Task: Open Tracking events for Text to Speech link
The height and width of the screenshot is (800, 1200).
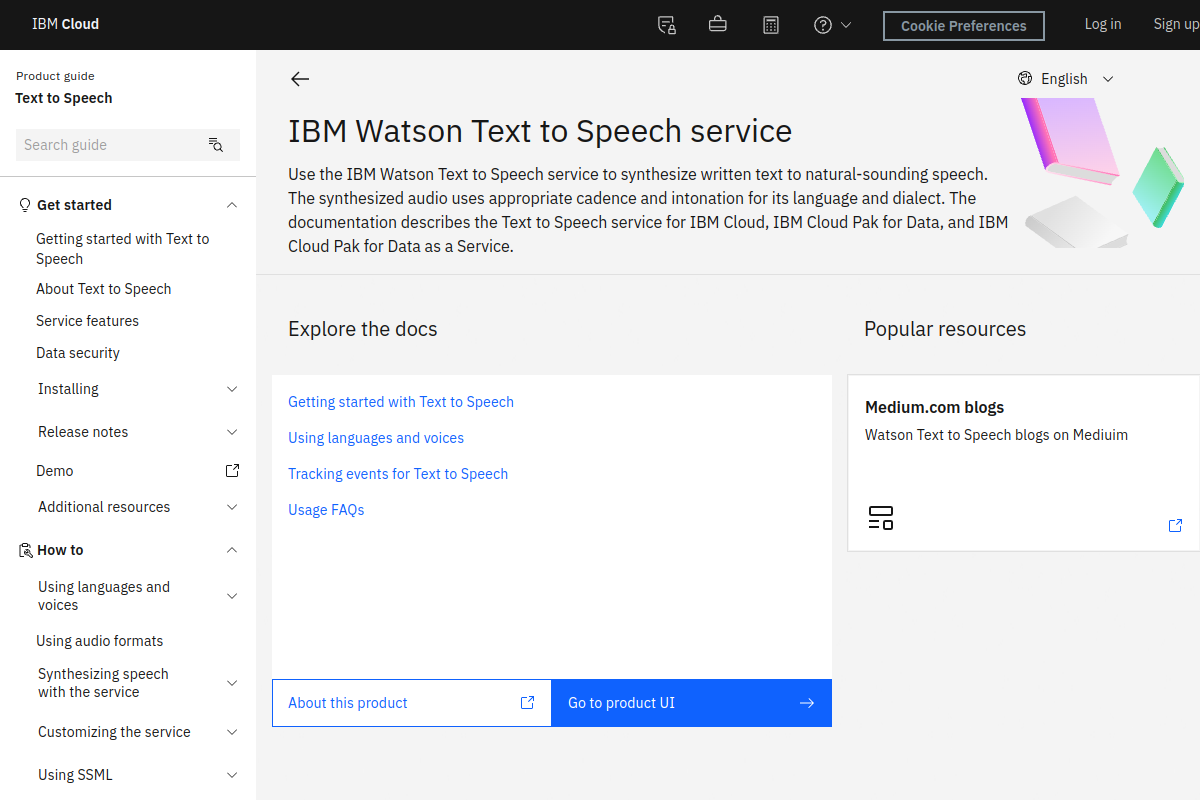Action: (x=398, y=474)
